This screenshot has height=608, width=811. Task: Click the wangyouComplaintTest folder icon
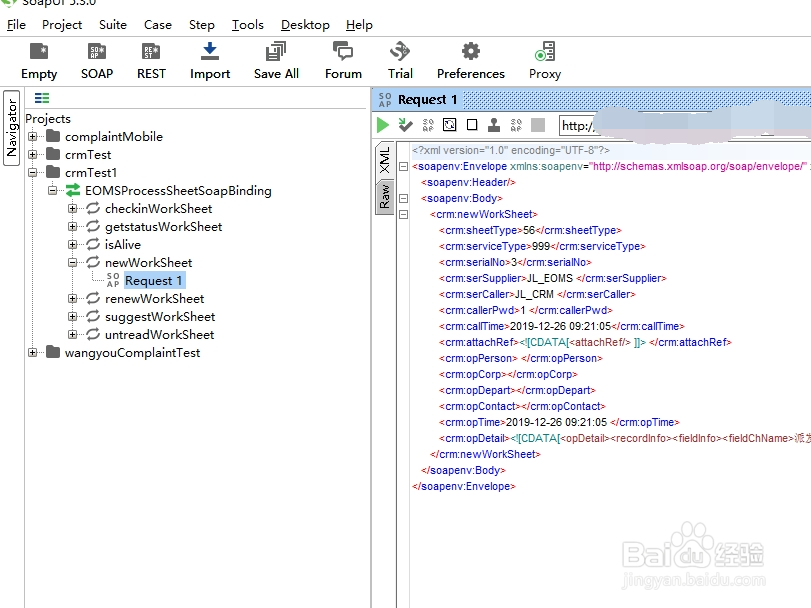[53, 352]
